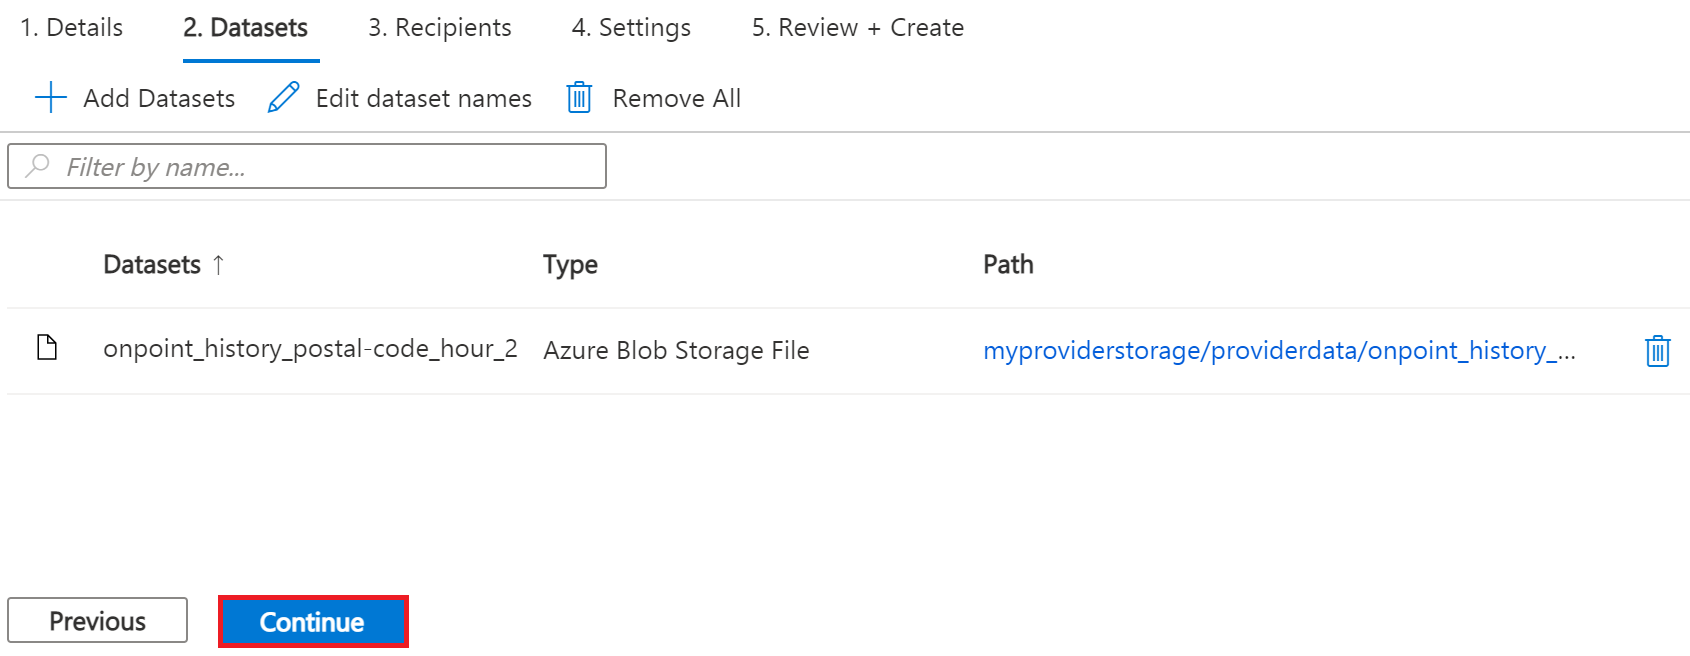Image resolution: width=1690 pixels, height=656 pixels.
Task: Select the 2. Datasets tab
Action: pos(245,28)
